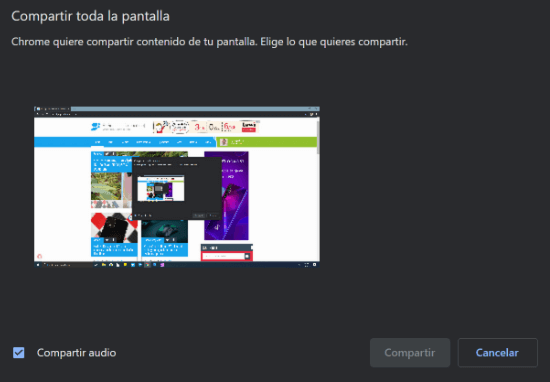Select the full screen preview thumbnail
The width and height of the screenshot is (550, 382).
[177, 187]
